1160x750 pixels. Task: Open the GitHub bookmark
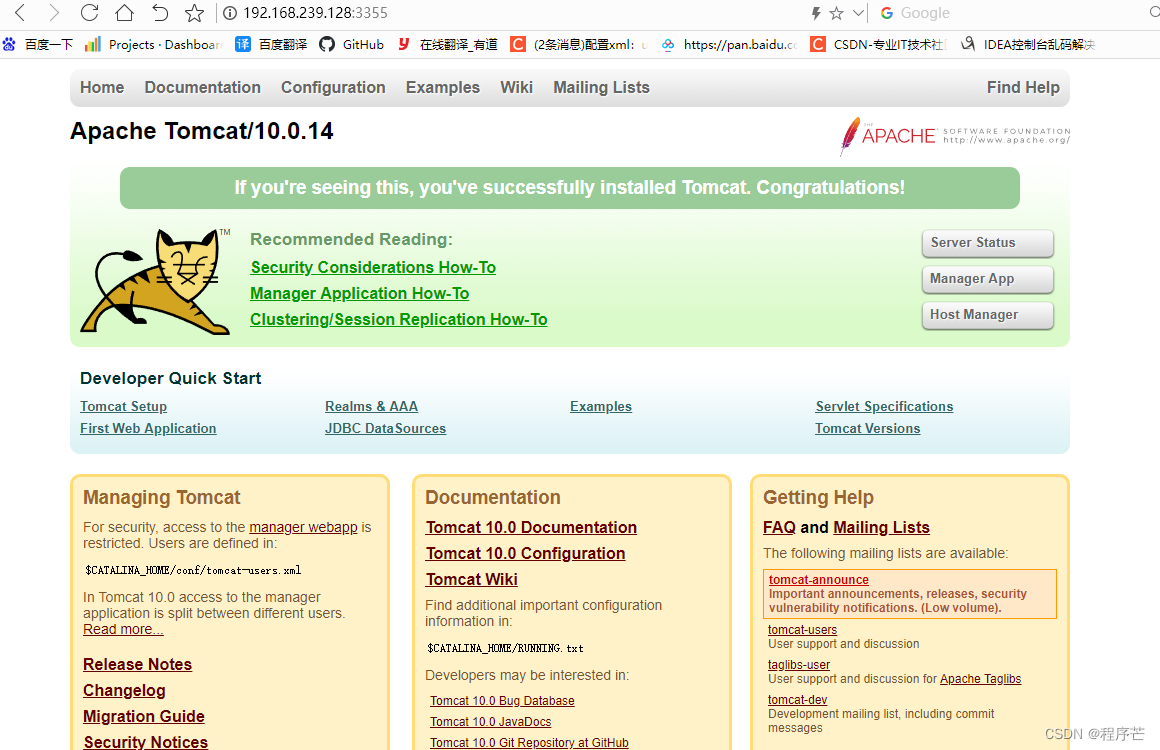click(351, 44)
